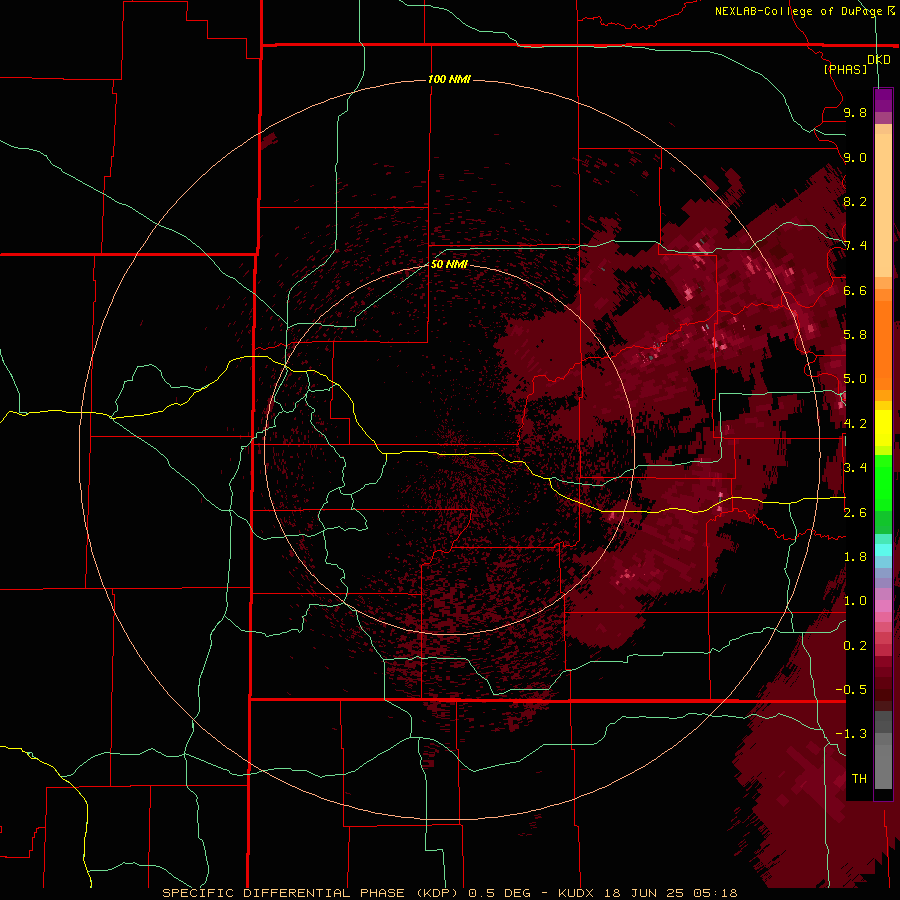Click the 50 NMI range ring label
900x900 pixels.
click(x=449, y=264)
